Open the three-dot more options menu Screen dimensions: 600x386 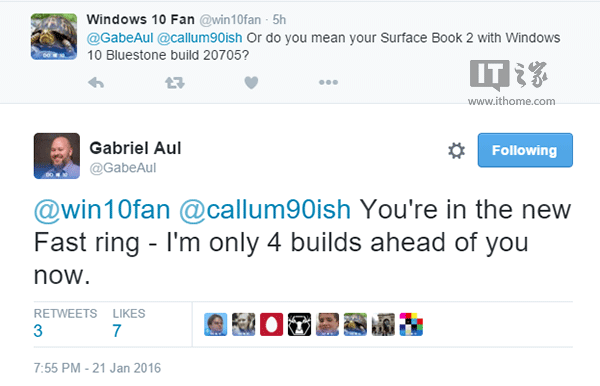328,82
